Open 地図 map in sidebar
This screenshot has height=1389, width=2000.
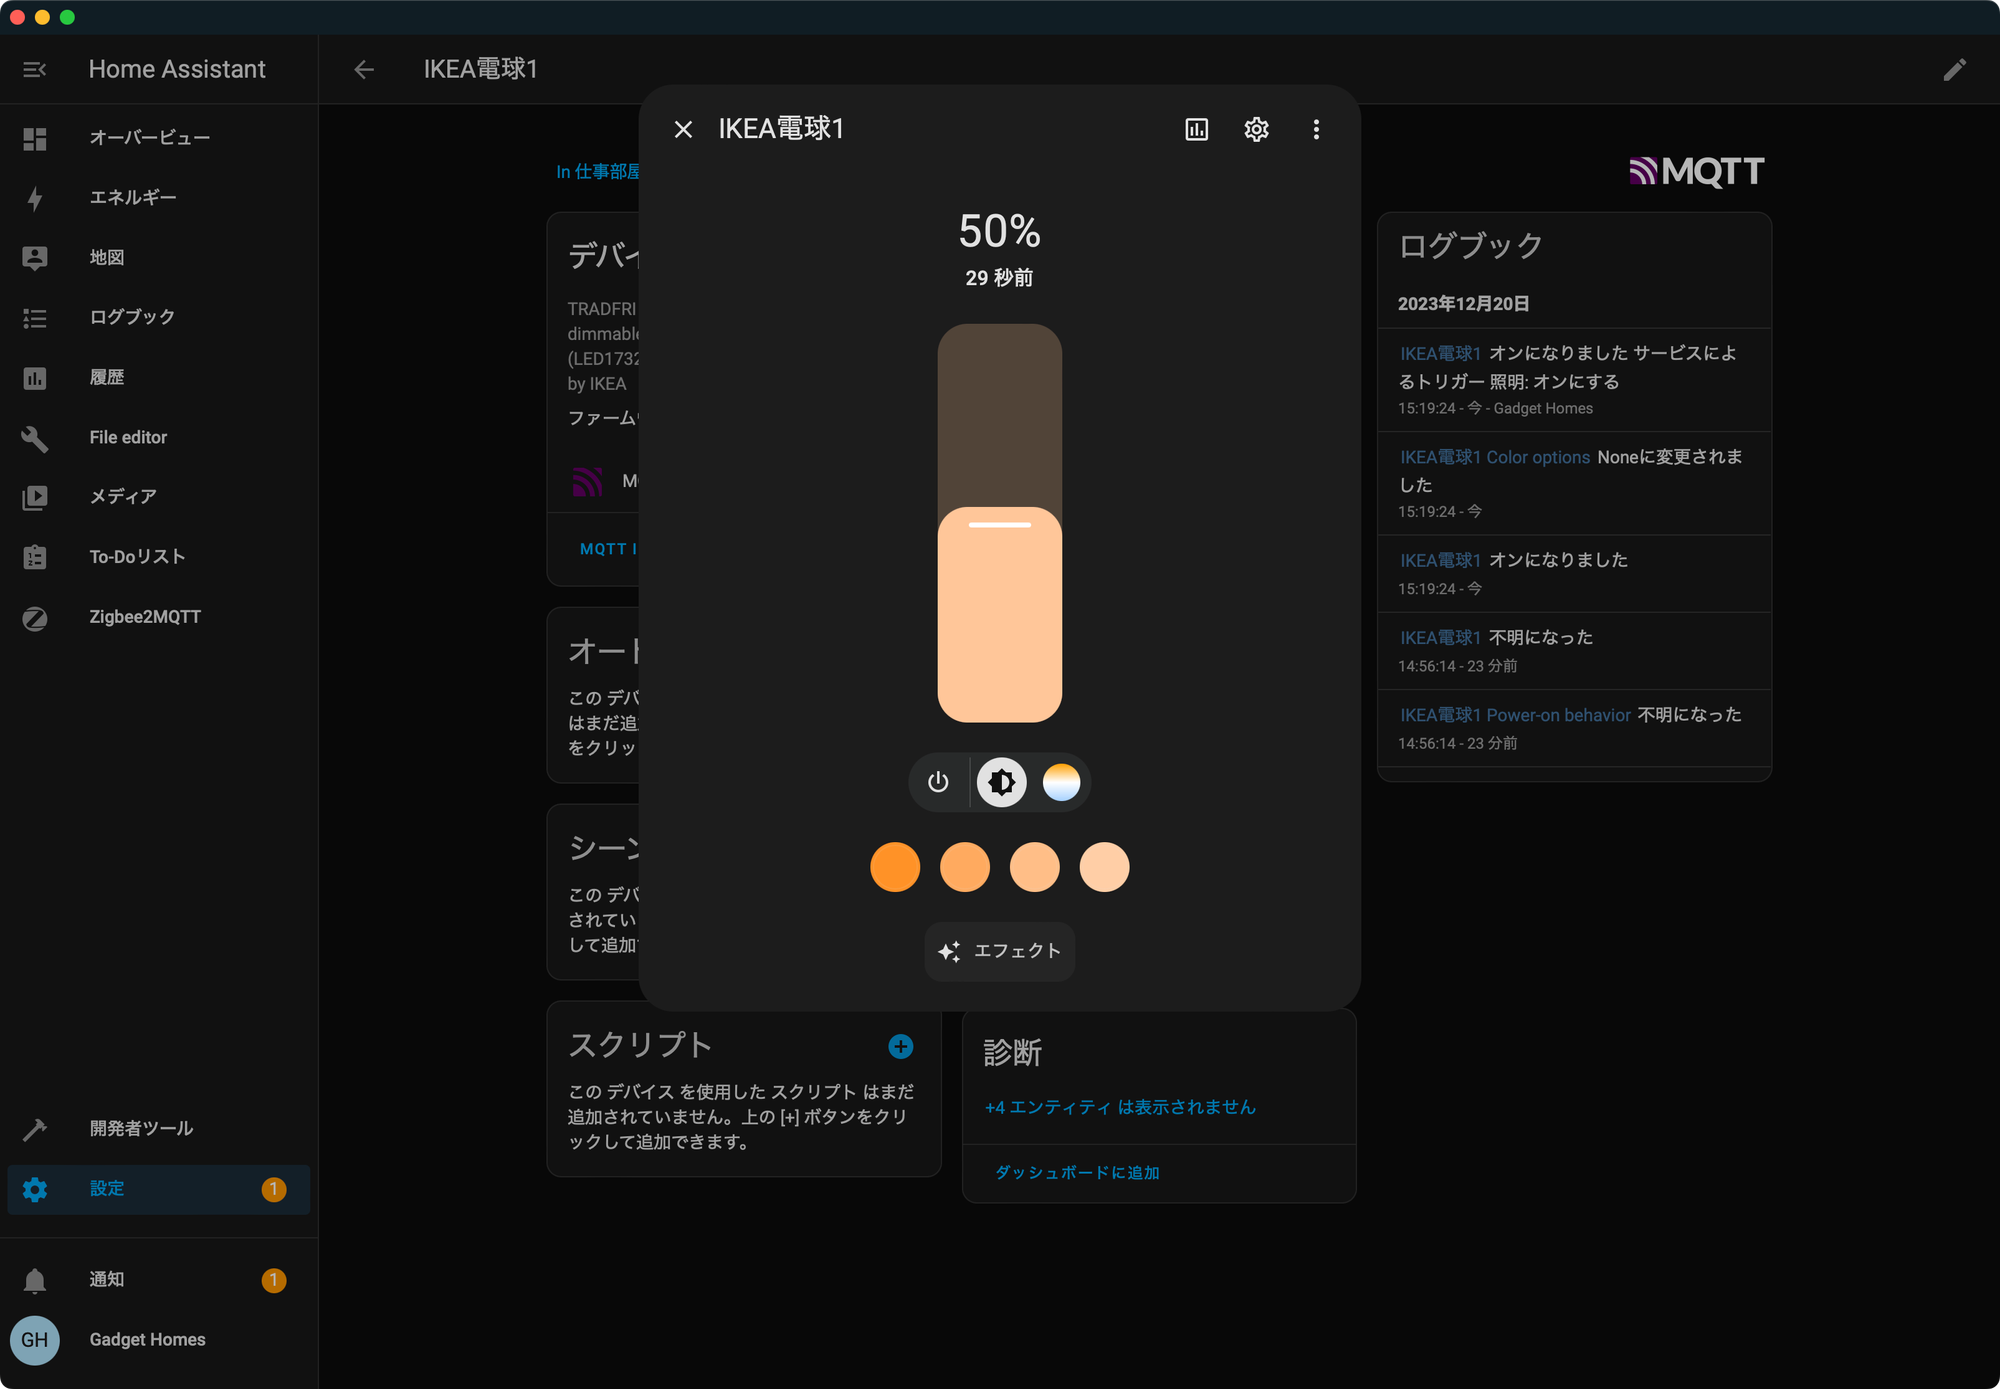click(159, 258)
